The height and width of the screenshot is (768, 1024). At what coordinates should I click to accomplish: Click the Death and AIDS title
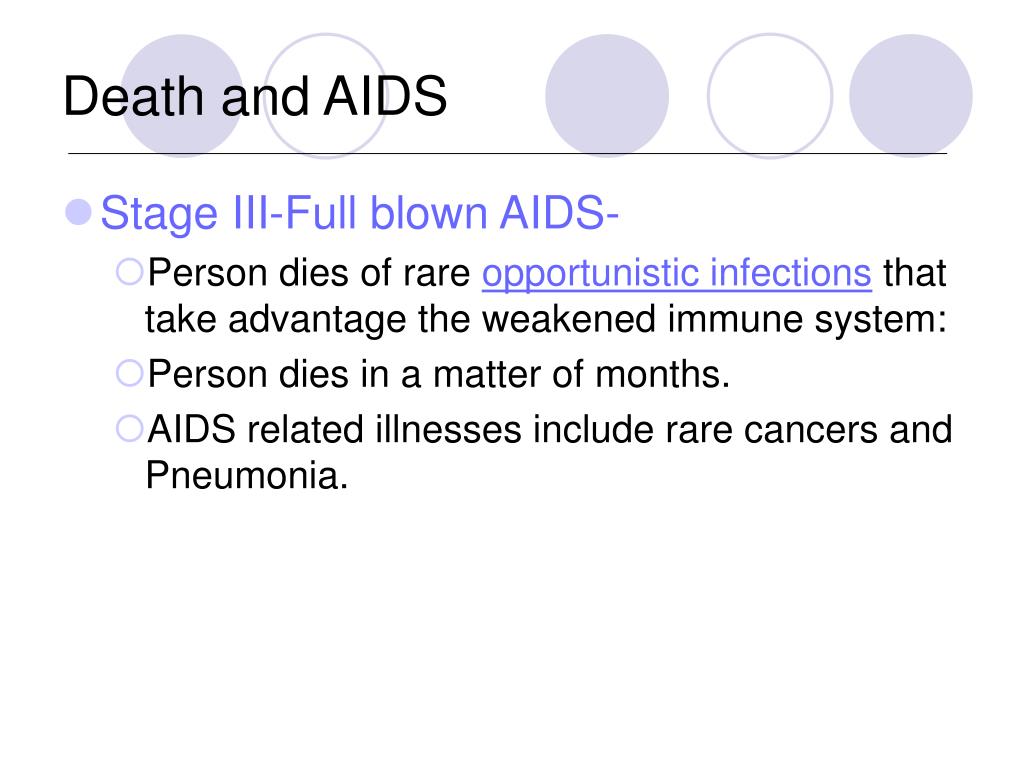pyautogui.click(x=255, y=97)
